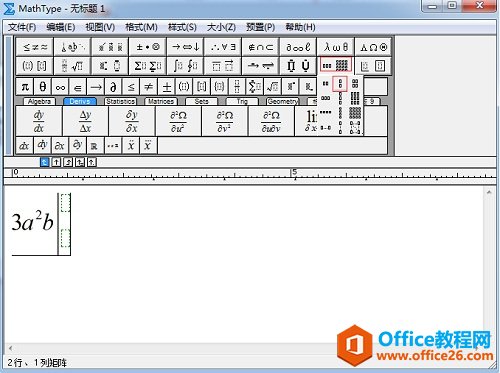Switch to the Statistics tab

pyautogui.click(x=120, y=101)
